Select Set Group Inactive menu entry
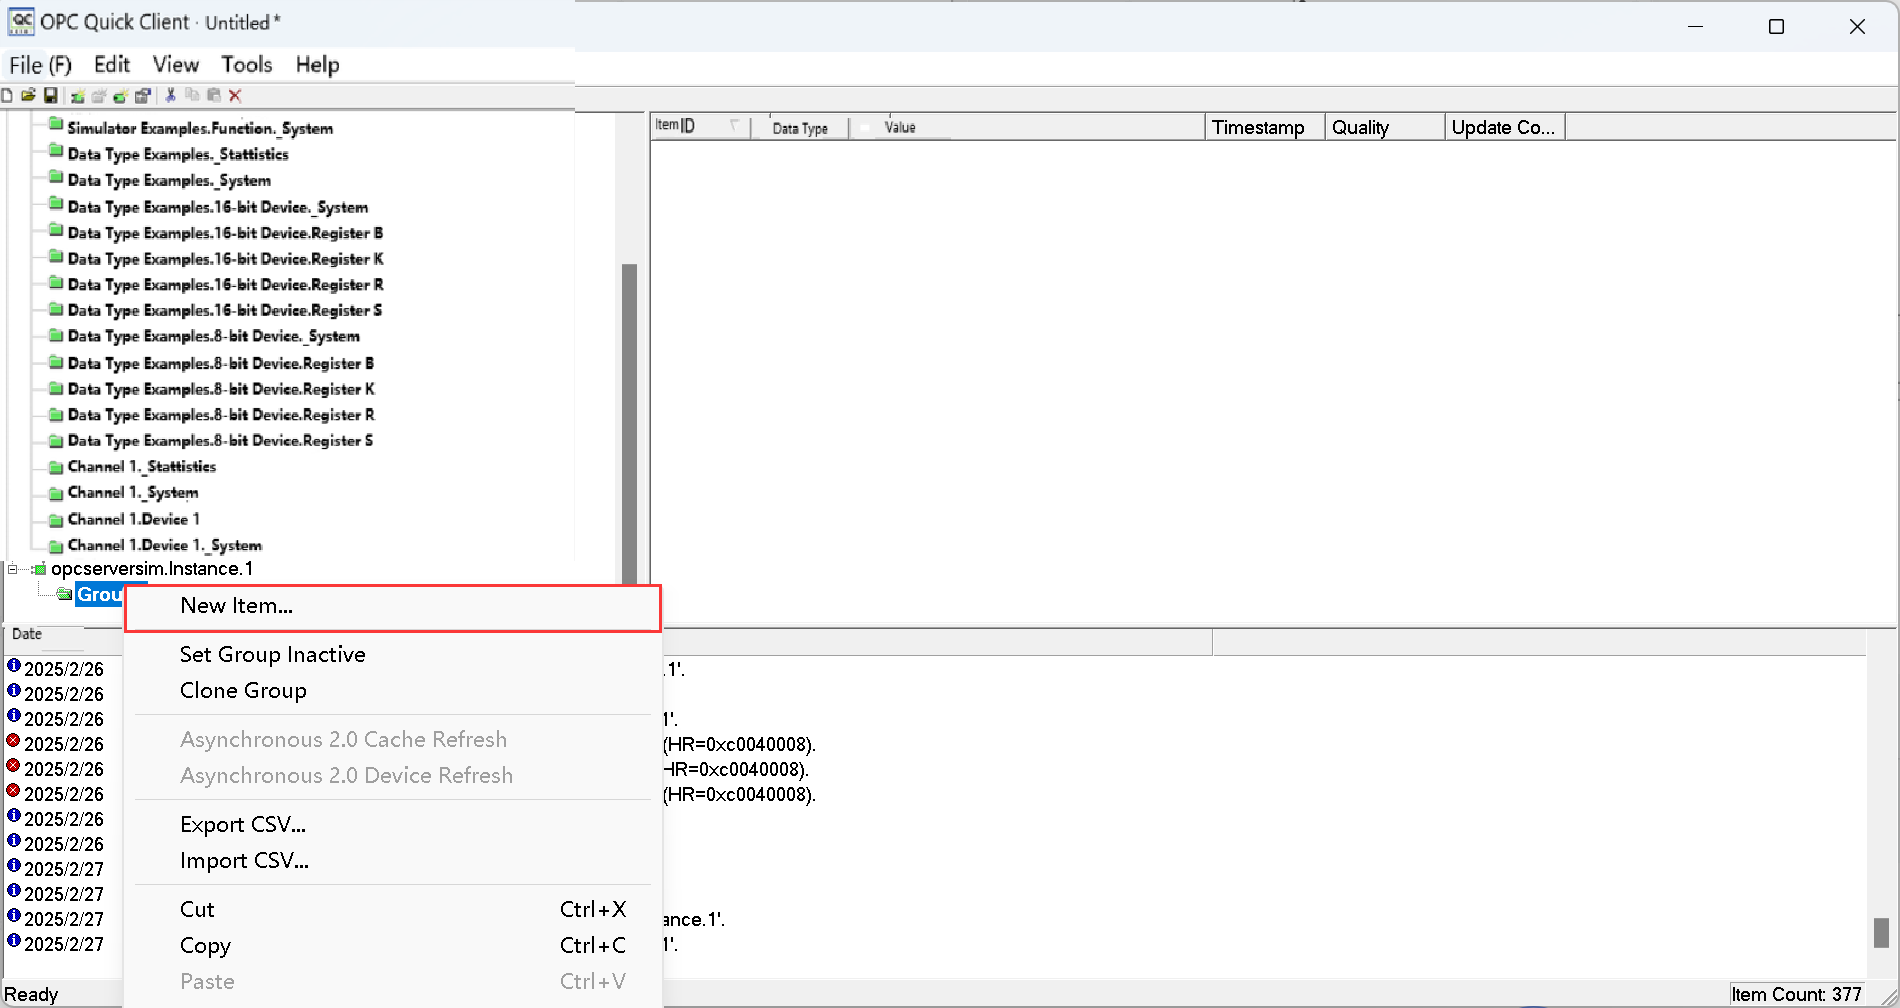 click(272, 655)
